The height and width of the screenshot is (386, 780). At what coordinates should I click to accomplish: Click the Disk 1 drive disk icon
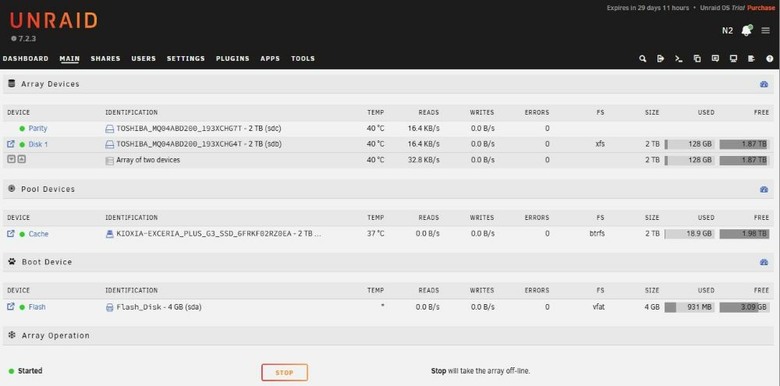pyautogui.click(x=109, y=144)
